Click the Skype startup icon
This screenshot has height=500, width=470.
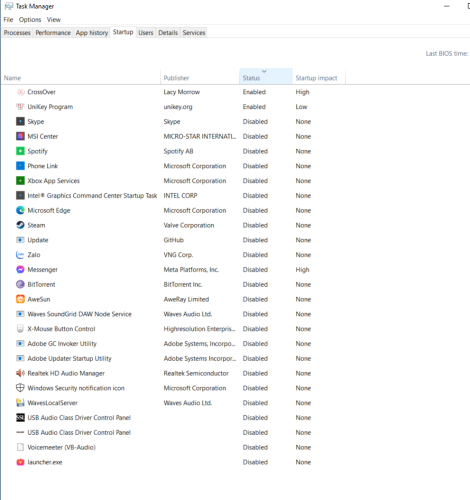(x=20, y=121)
